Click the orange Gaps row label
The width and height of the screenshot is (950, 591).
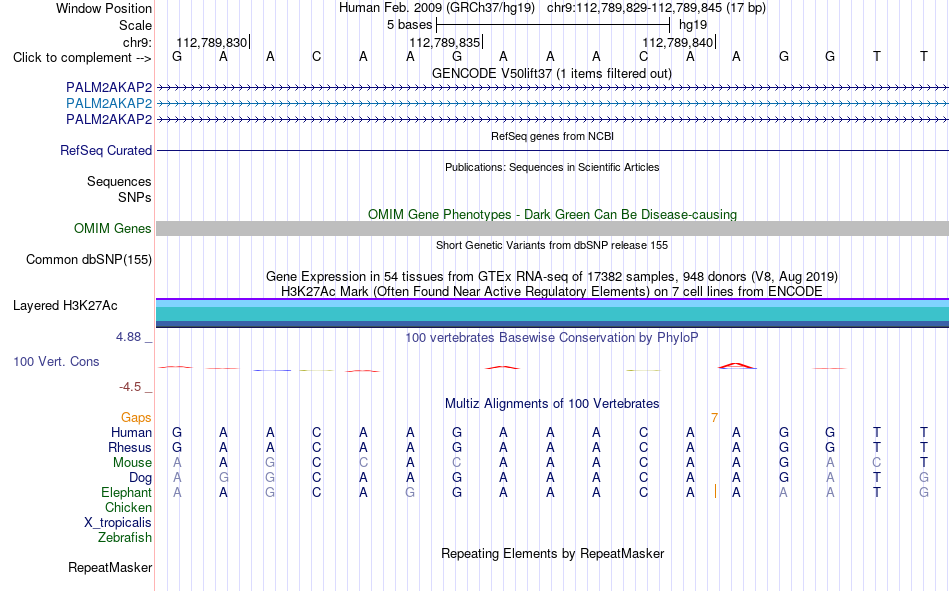[x=136, y=417]
